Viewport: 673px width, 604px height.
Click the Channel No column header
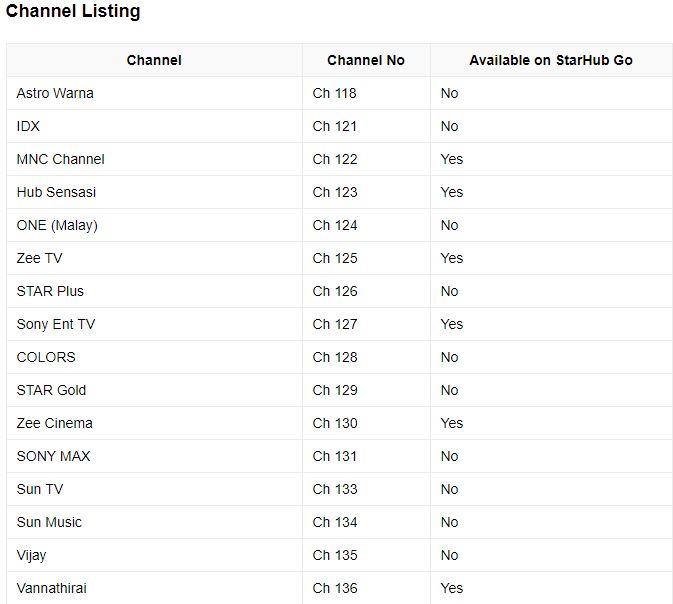[366, 60]
